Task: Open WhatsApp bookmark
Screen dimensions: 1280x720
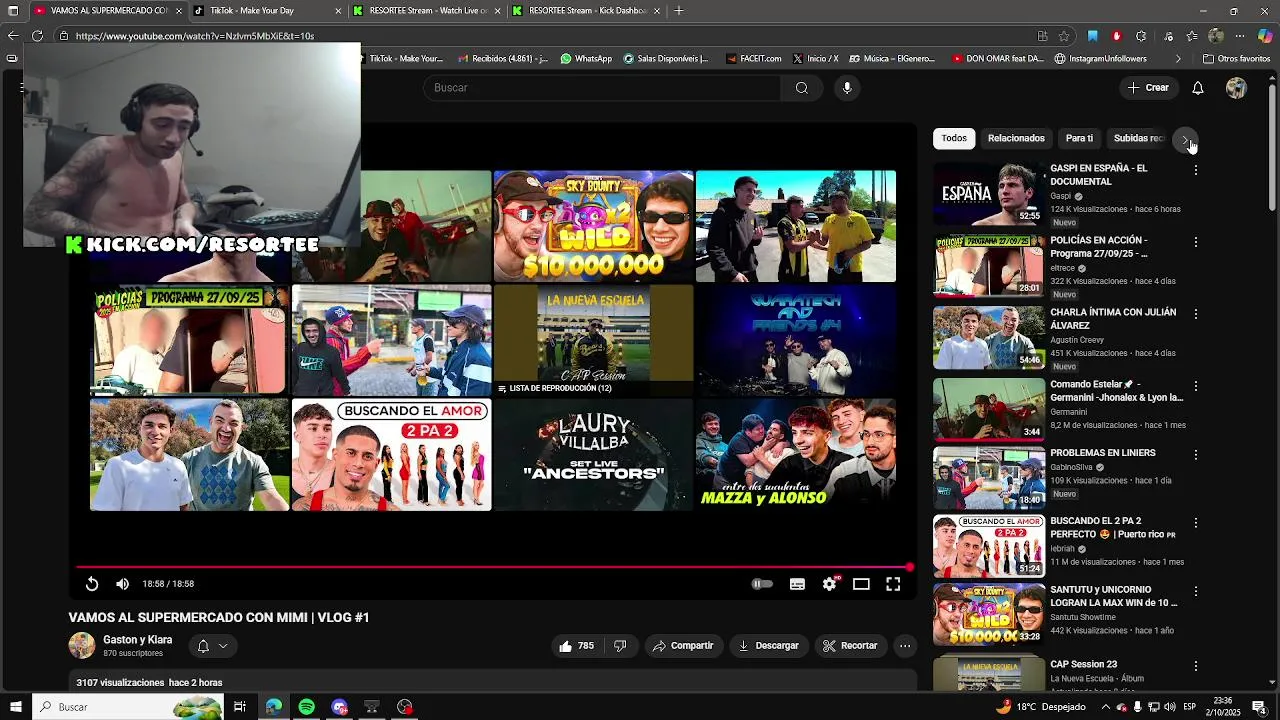Action: click(x=586, y=59)
